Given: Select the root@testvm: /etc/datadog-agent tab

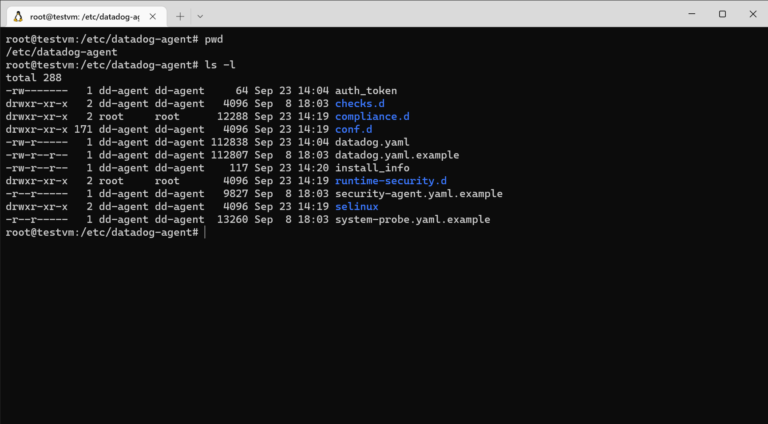Looking at the screenshot, I should [84, 15].
